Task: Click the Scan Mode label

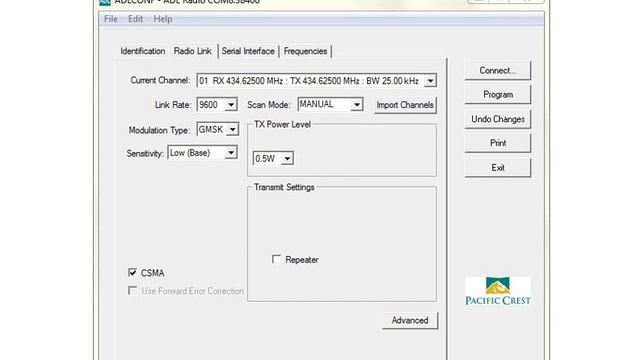Action: (269, 105)
